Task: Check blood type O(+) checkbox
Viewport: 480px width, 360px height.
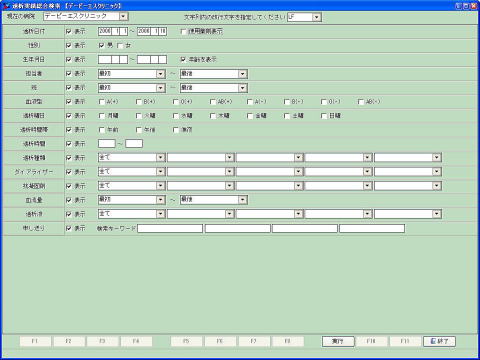Action: pyautogui.click(x=176, y=102)
